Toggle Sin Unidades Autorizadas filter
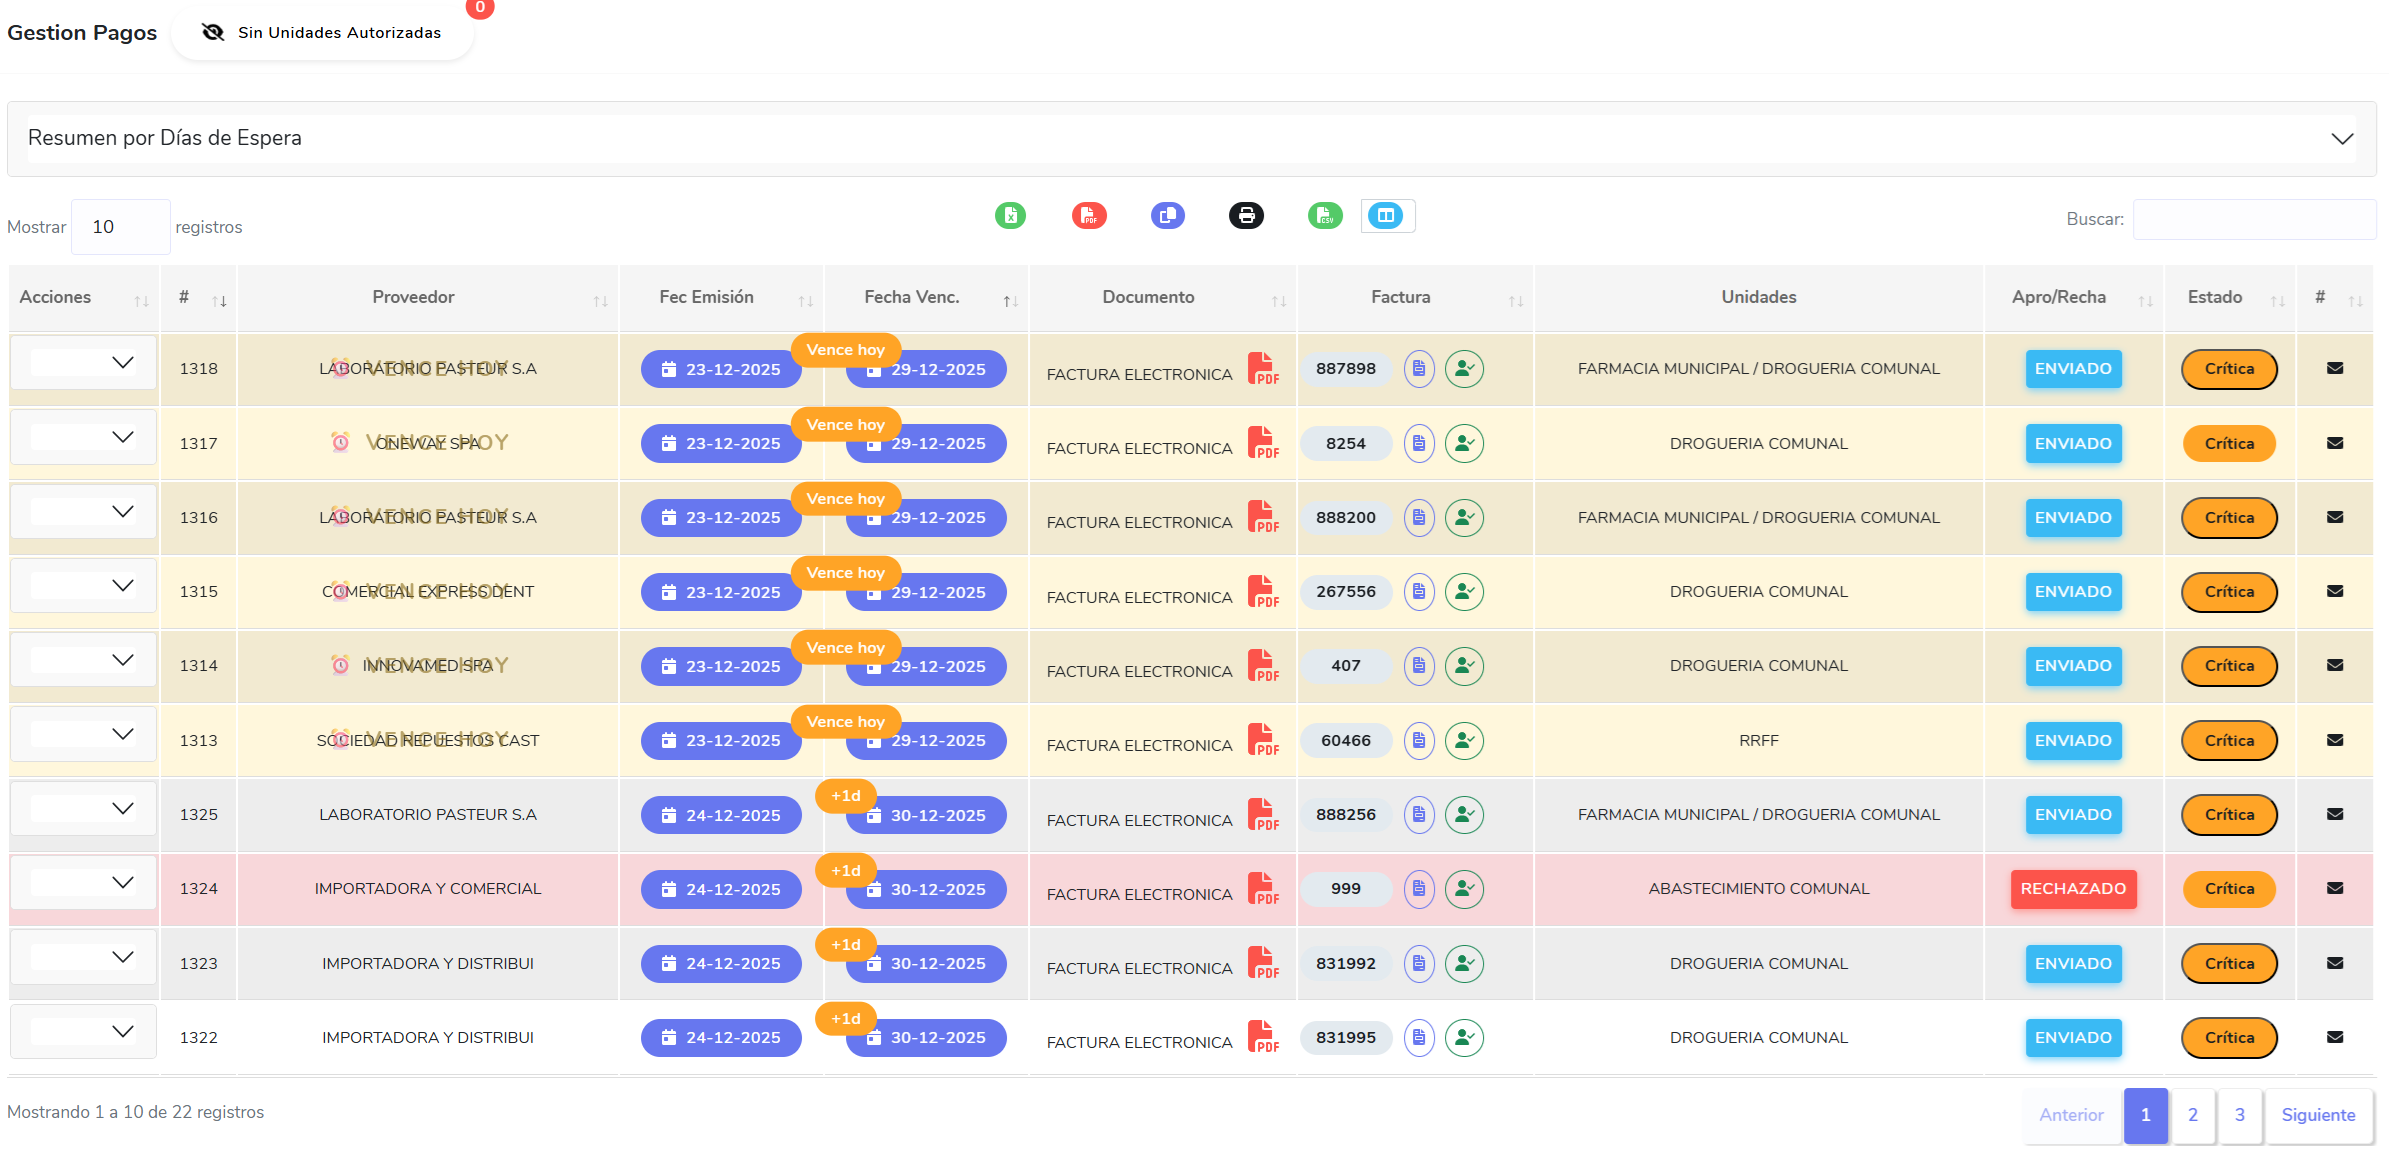This screenshot has width=2389, height=1150. point(322,33)
